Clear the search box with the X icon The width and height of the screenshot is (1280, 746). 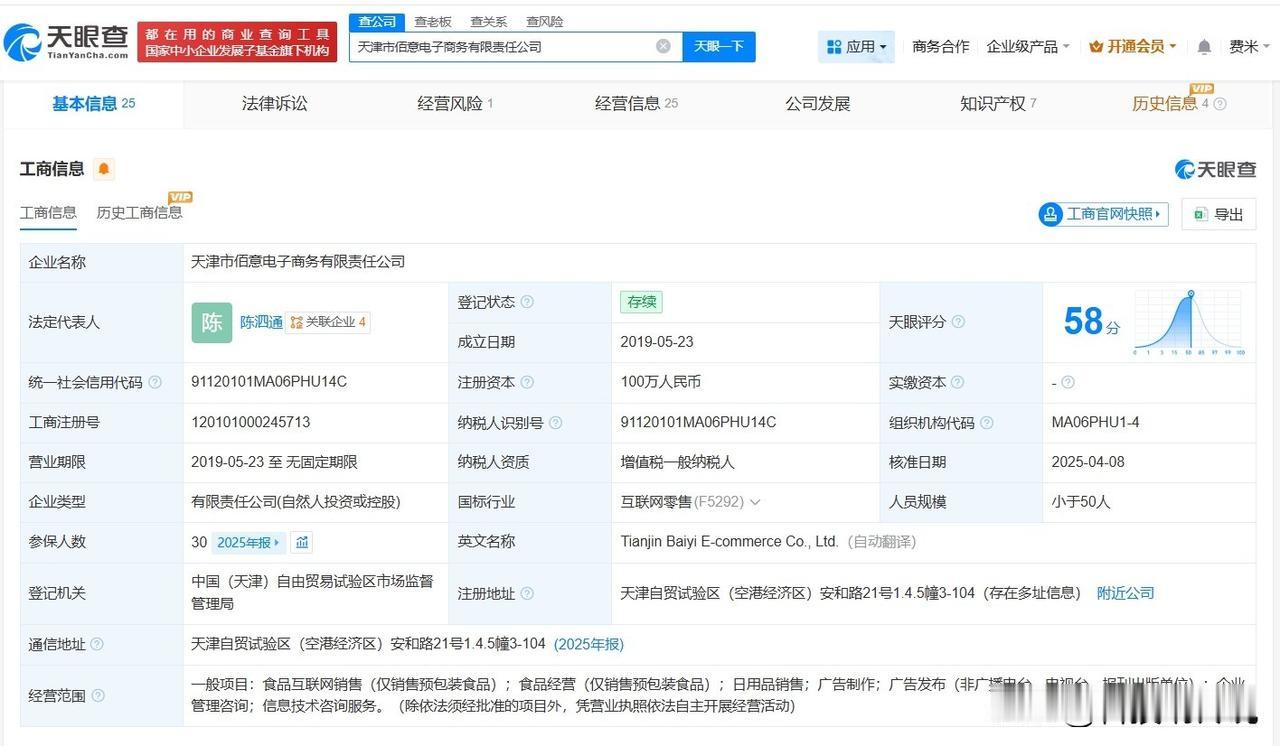point(663,46)
